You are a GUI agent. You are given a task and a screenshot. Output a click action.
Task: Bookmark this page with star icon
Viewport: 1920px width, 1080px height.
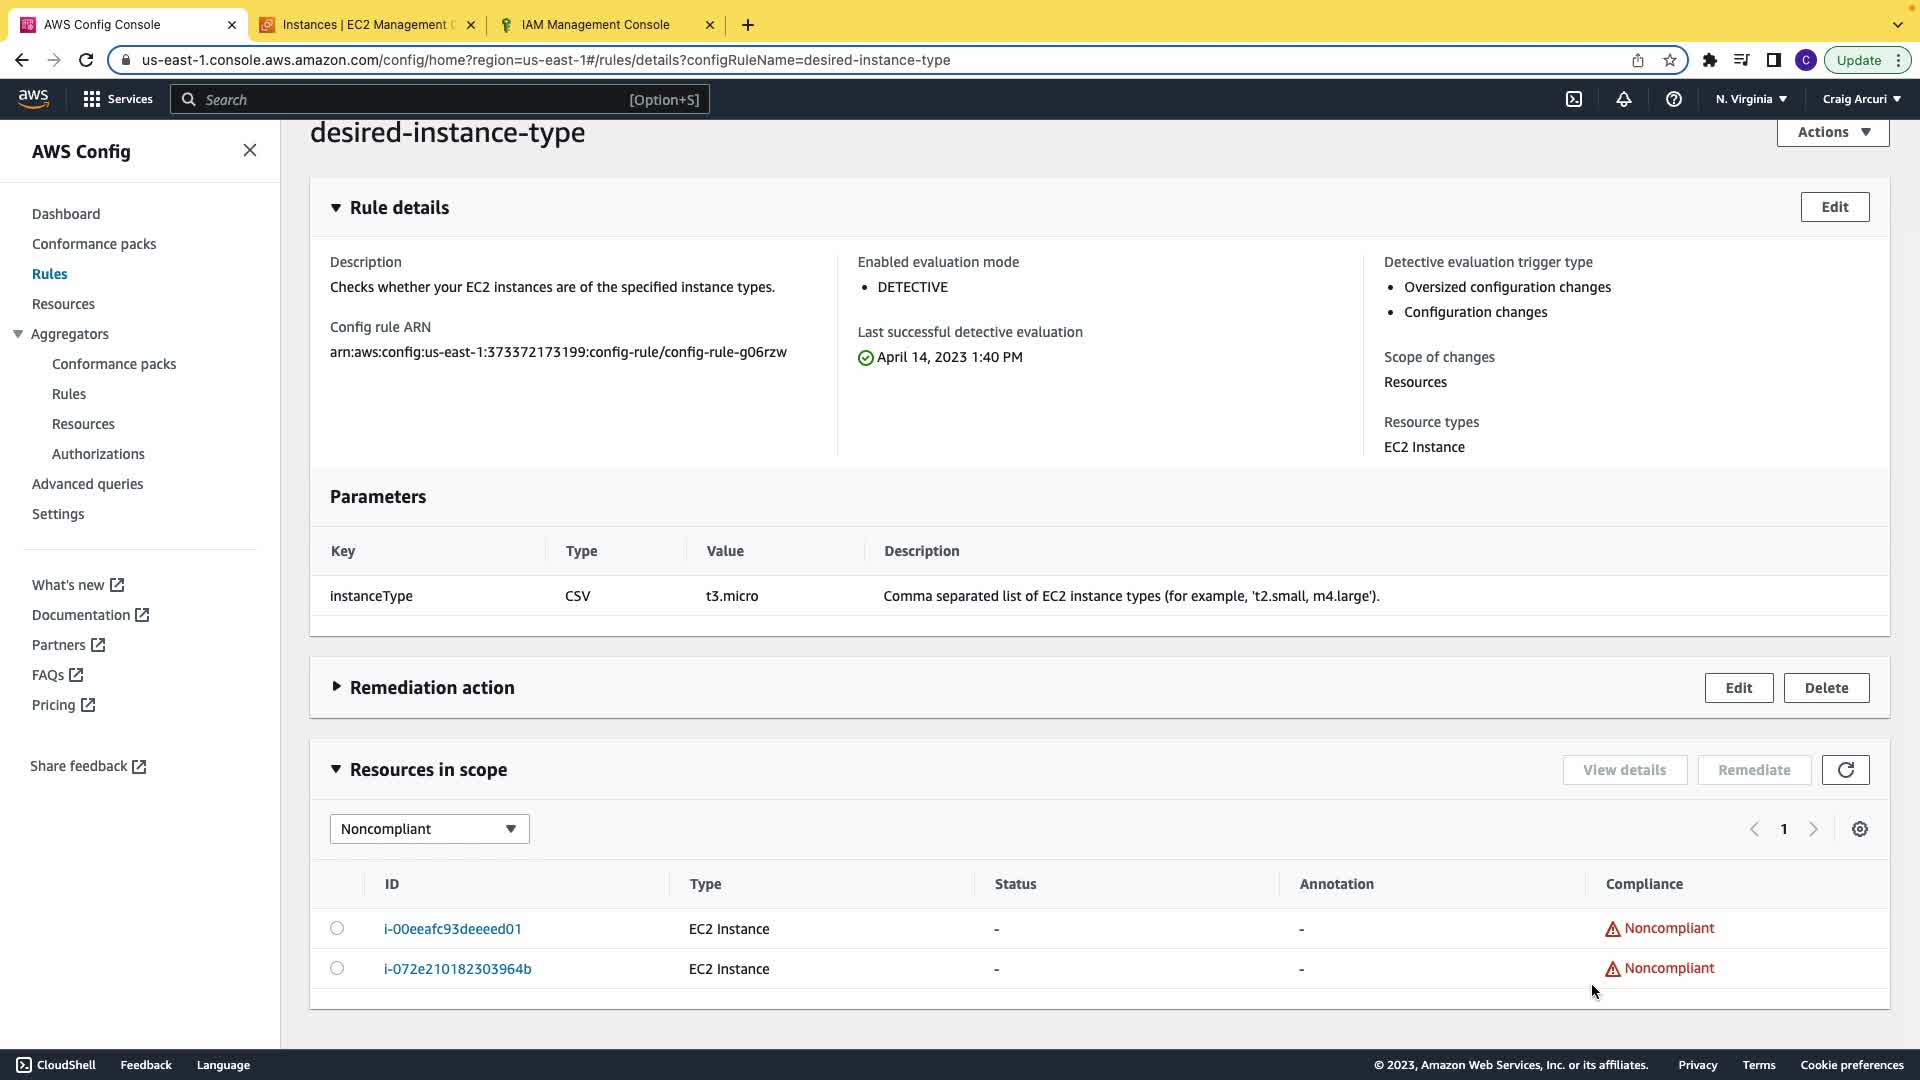point(1669,60)
